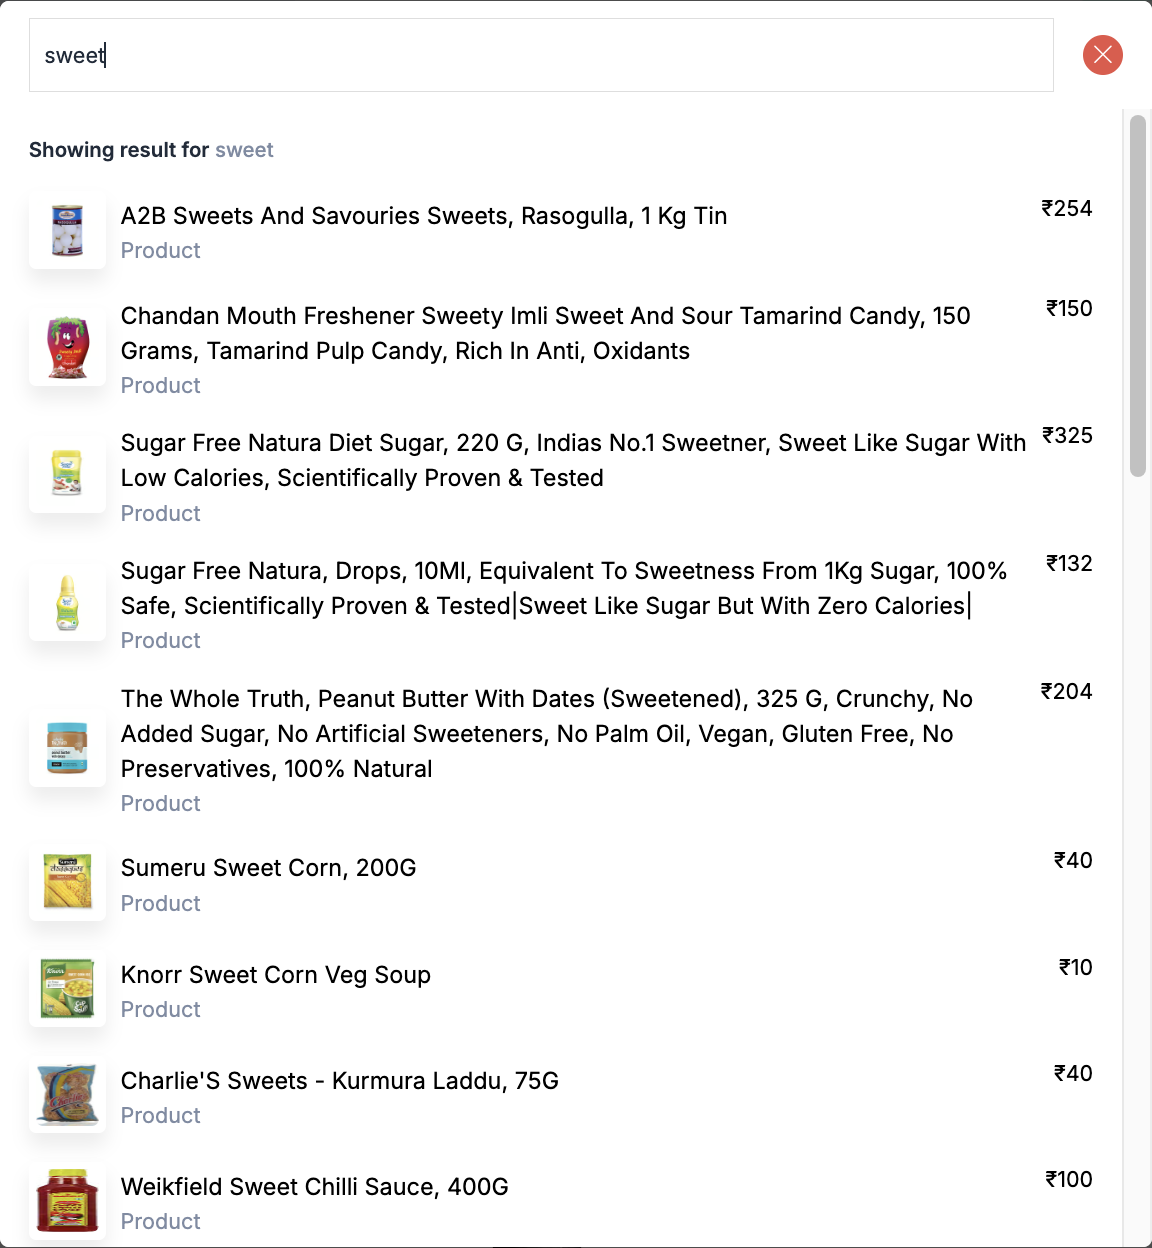Image resolution: width=1152 pixels, height=1248 pixels.
Task: Open Knorr Sweet Corn Veg Soup
Action: click(276, 975)
